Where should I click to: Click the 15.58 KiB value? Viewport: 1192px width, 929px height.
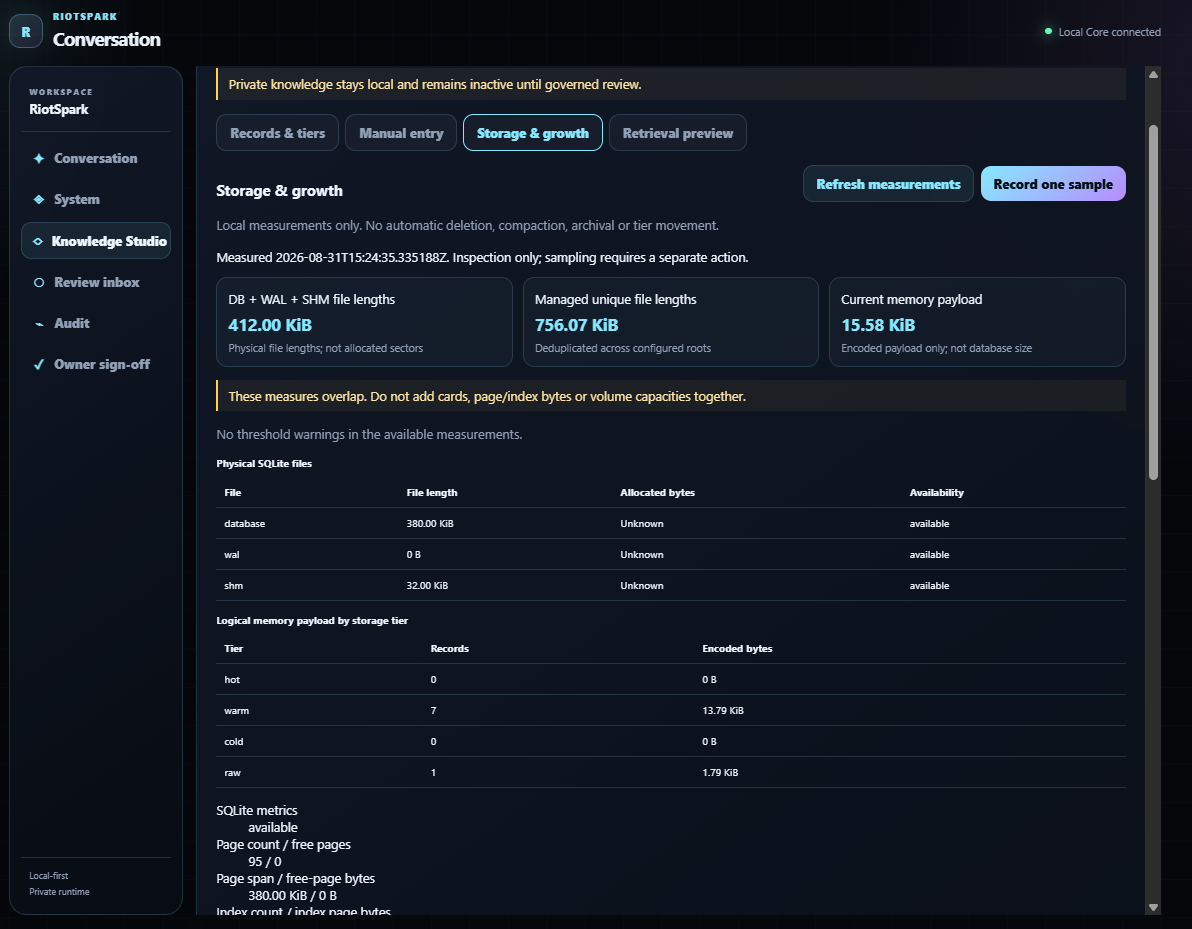(878, 325)
